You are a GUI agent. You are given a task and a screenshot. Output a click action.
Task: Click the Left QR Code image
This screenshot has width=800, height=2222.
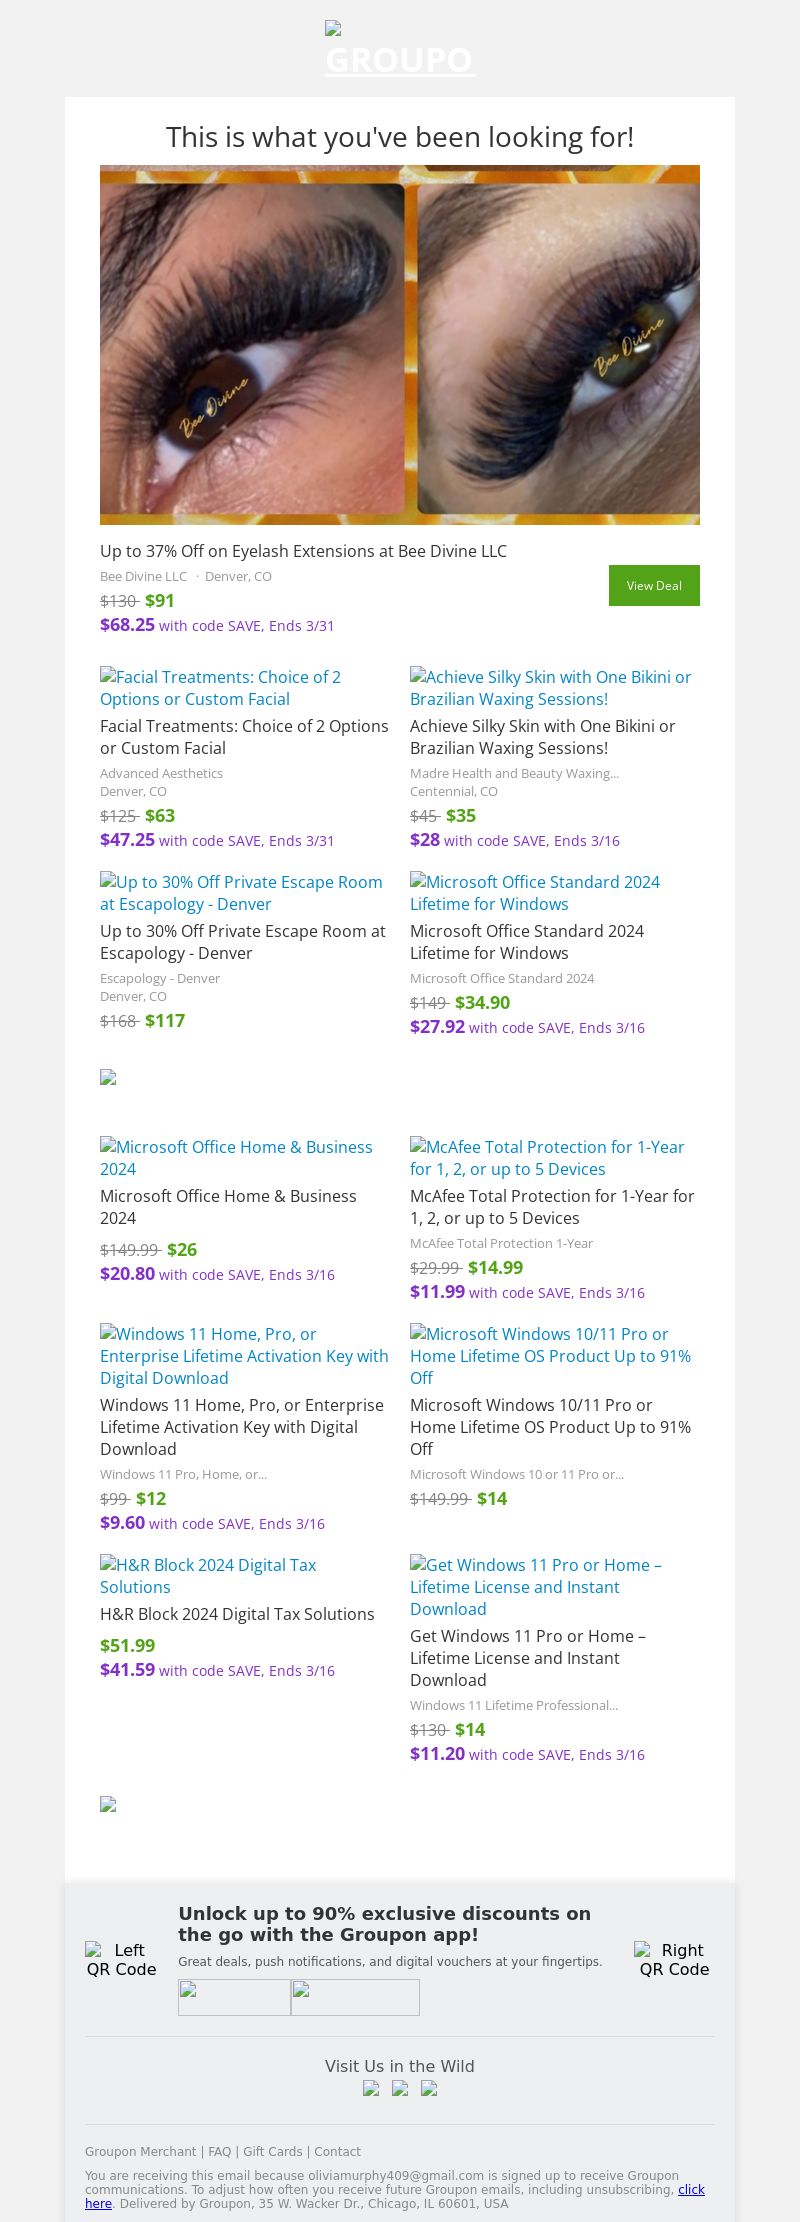click(x=121, y=1959)
